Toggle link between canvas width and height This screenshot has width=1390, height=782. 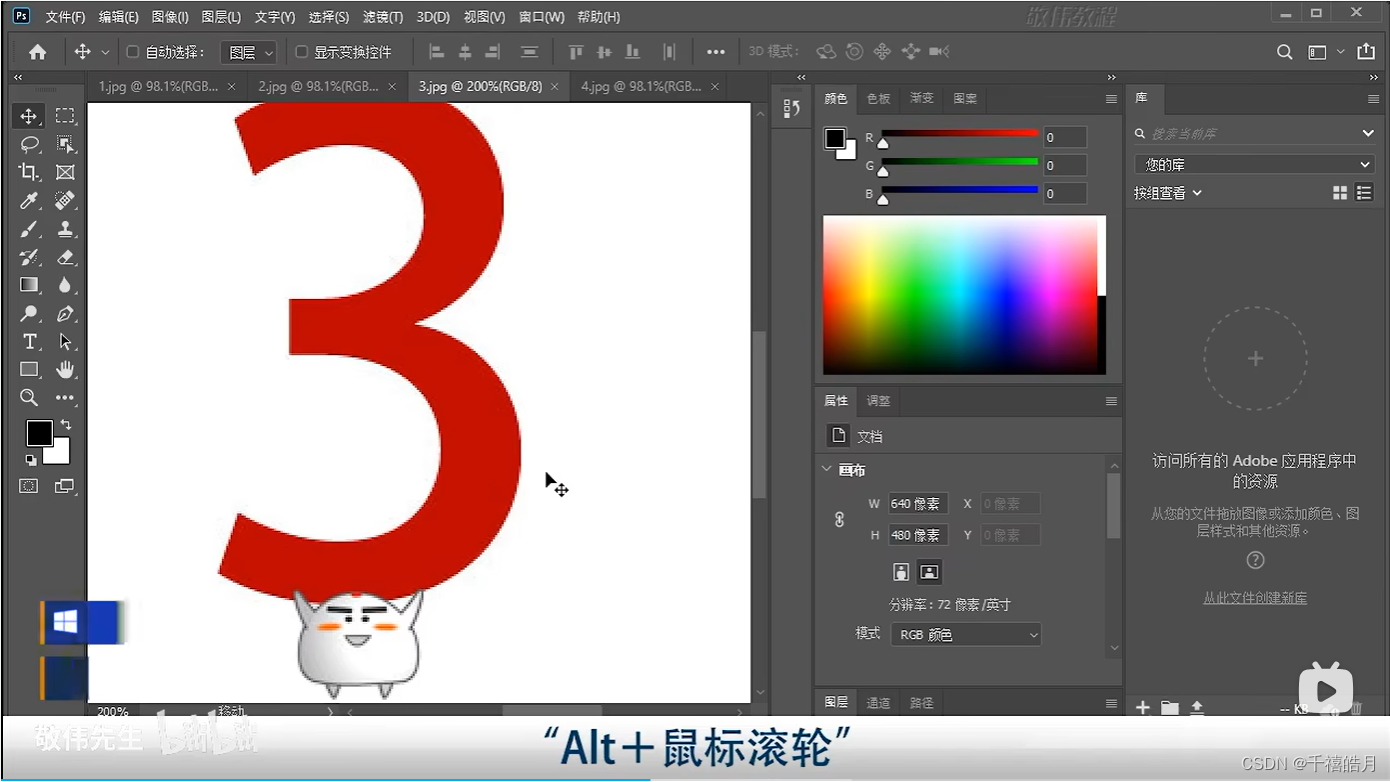(839, 520)
